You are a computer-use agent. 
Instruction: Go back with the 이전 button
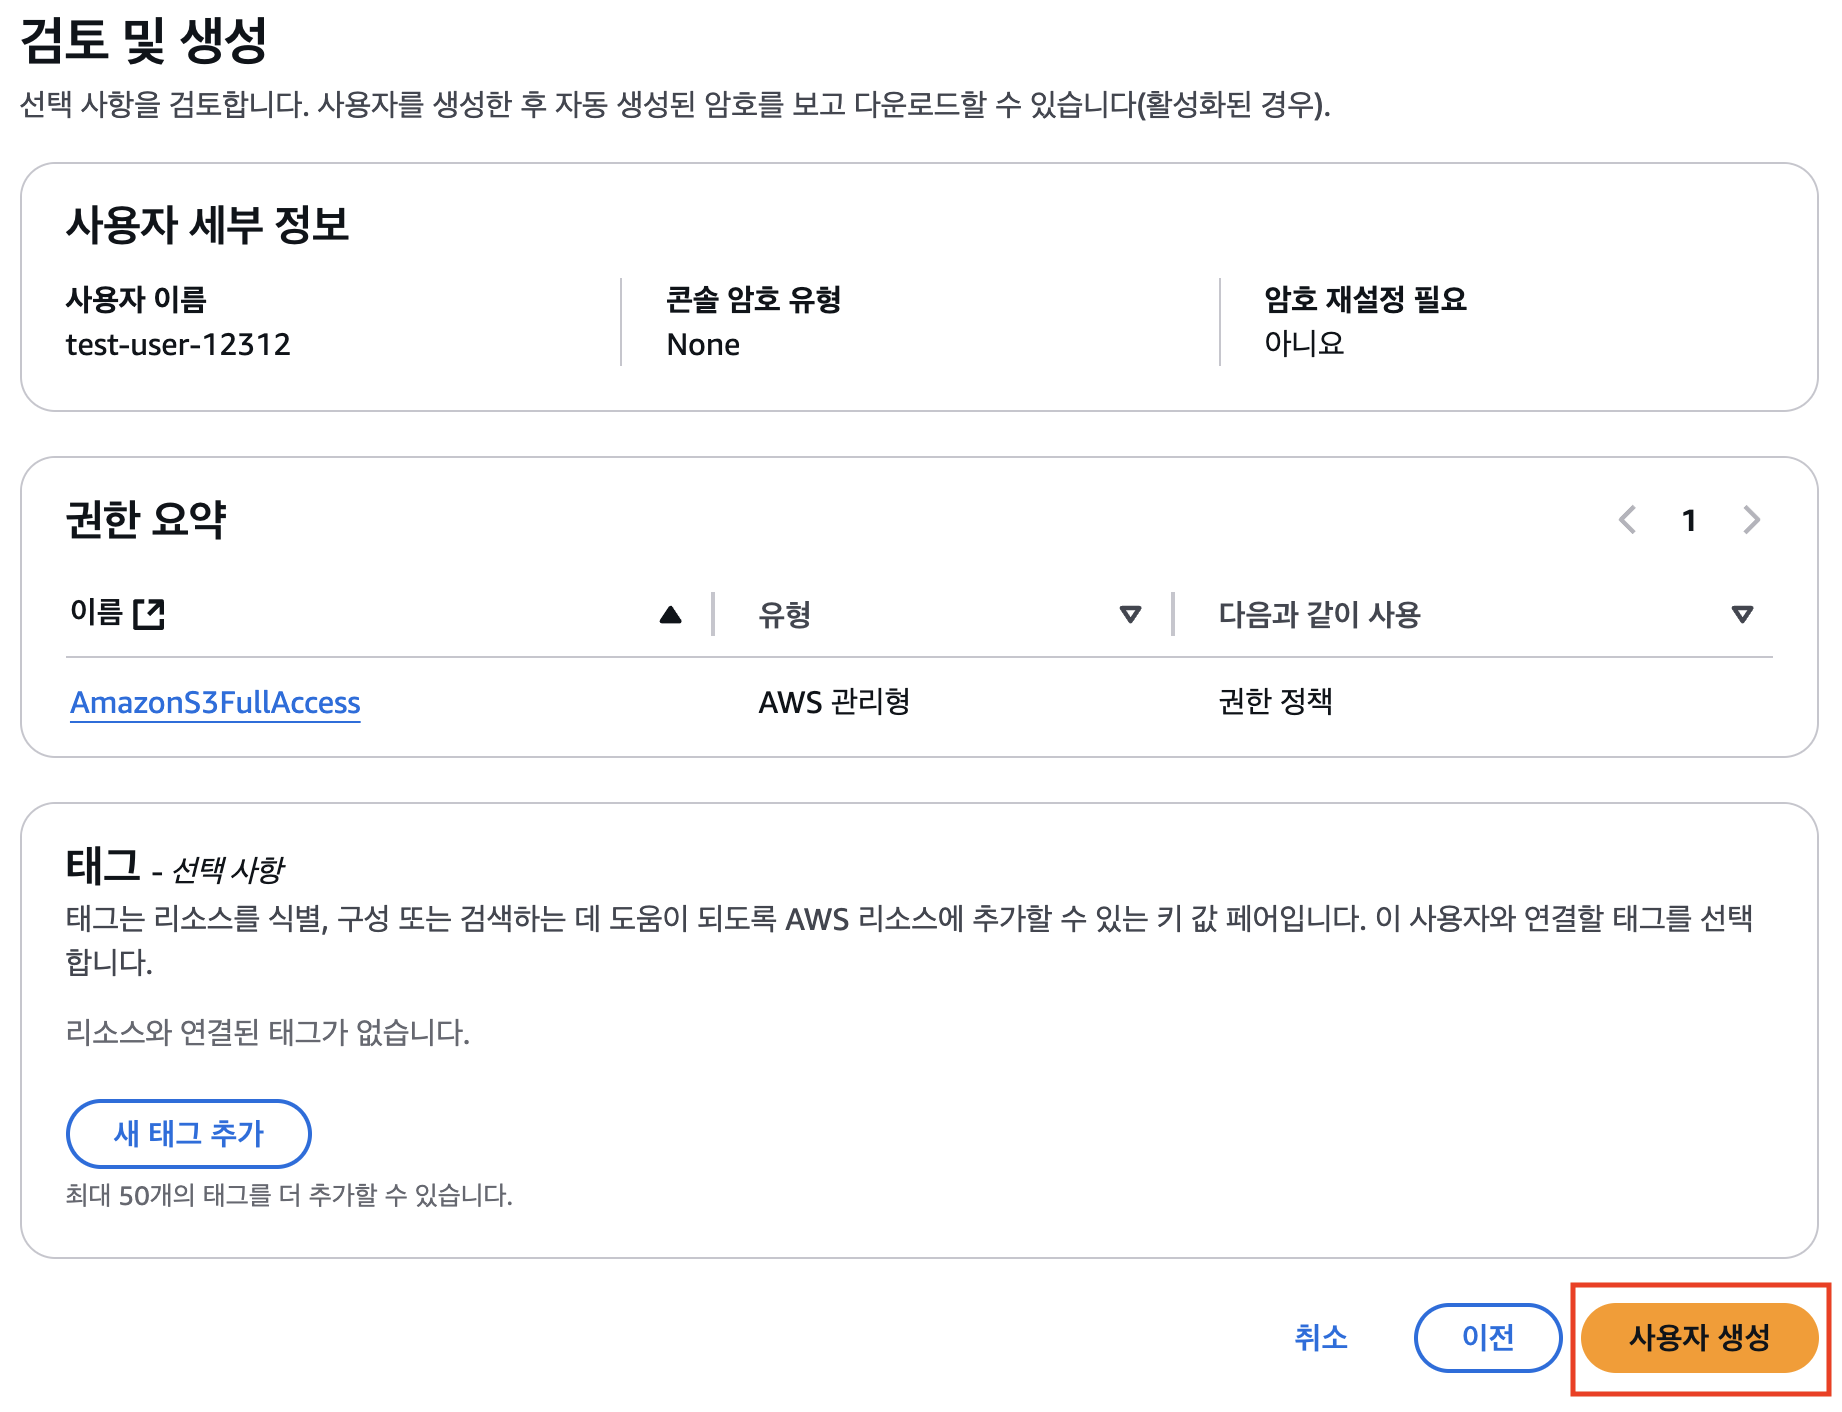[x=1488, y=1337]
